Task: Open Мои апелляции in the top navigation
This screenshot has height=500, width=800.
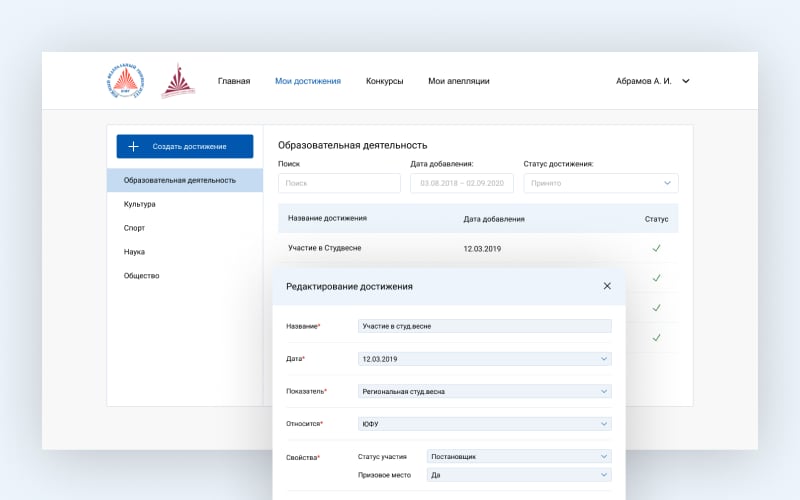Action: coord(459,81)
